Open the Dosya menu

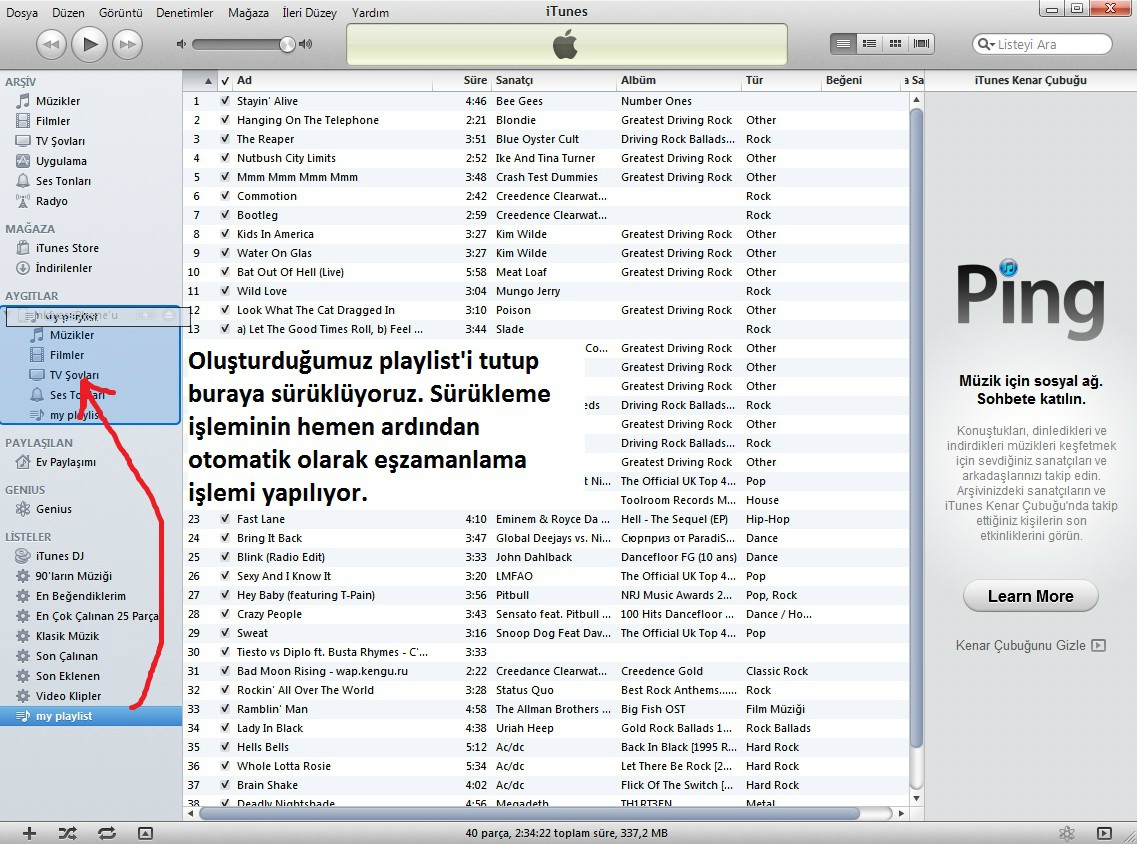pyautogui.click(x=22, y=12)
